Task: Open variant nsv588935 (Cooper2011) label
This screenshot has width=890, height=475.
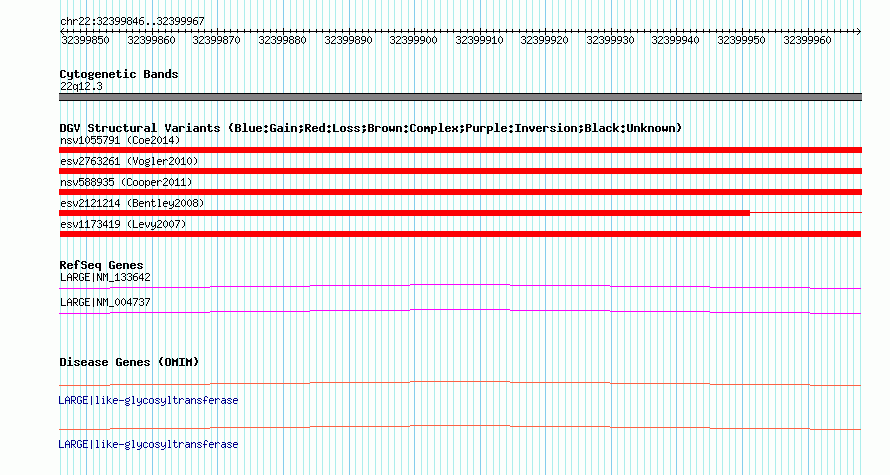Action: 126,182
